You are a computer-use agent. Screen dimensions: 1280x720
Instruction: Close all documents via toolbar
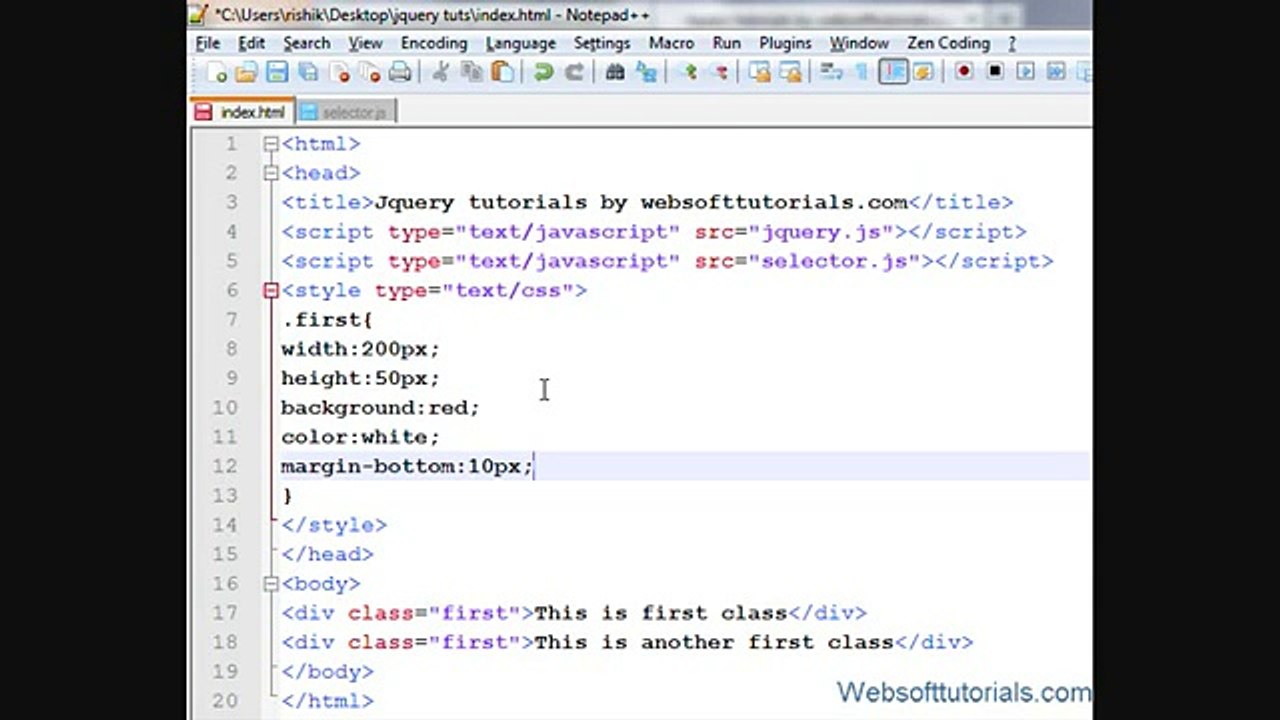click(370, 72)
